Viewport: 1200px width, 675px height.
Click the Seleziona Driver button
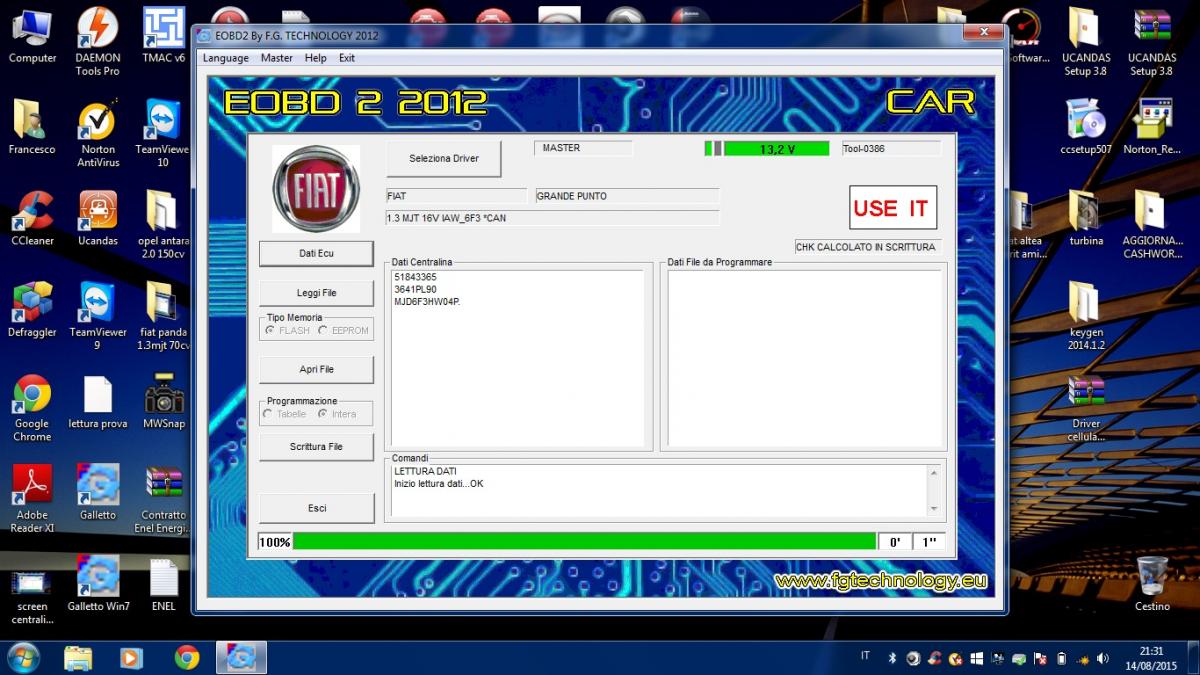tap(444, 158)
